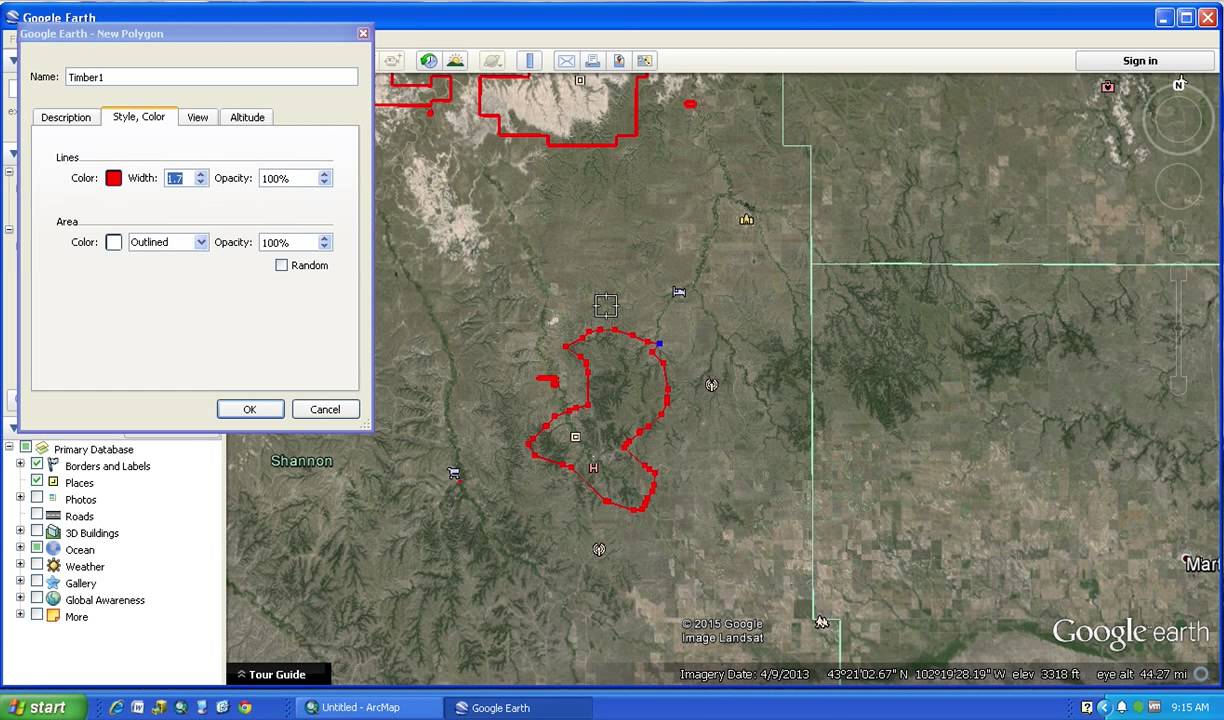Open the Altitude tab
This screenshot has width=1224, height=720.
point(247,117)
